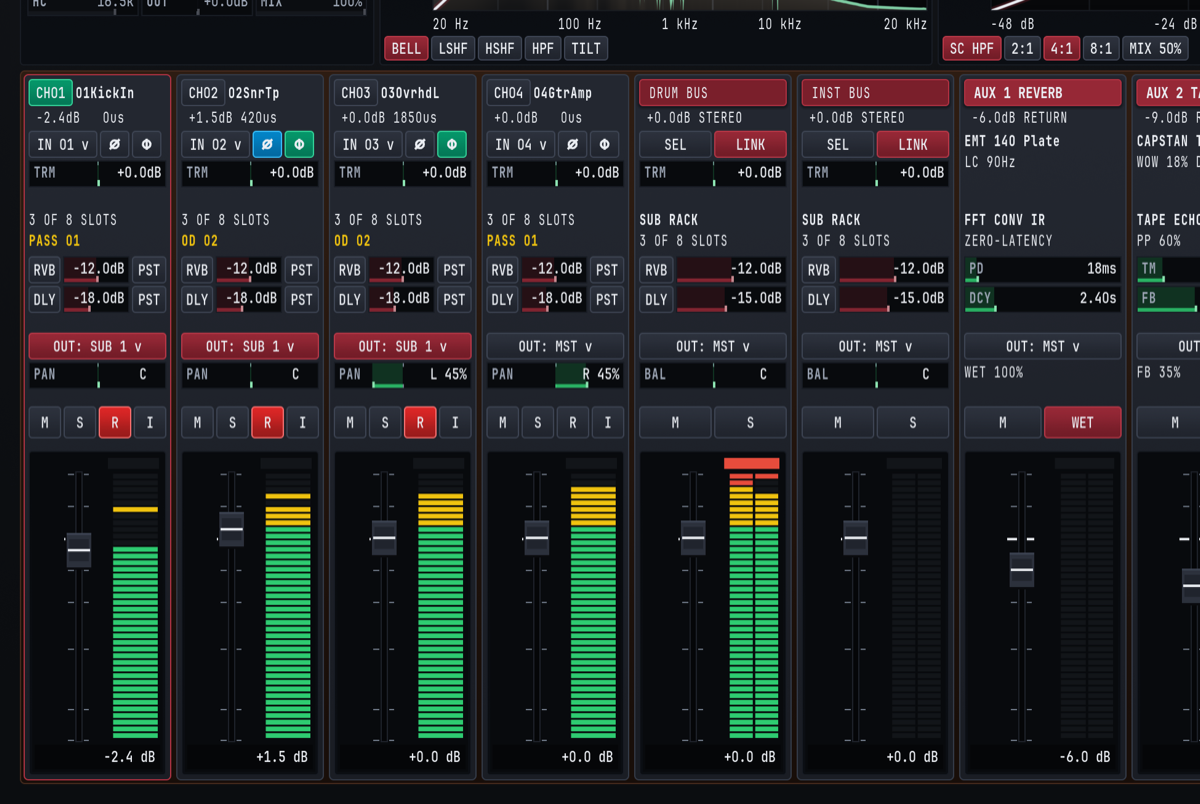Click the AUX 1 REVERB DCY 2.40s field

coord(1042,298)
